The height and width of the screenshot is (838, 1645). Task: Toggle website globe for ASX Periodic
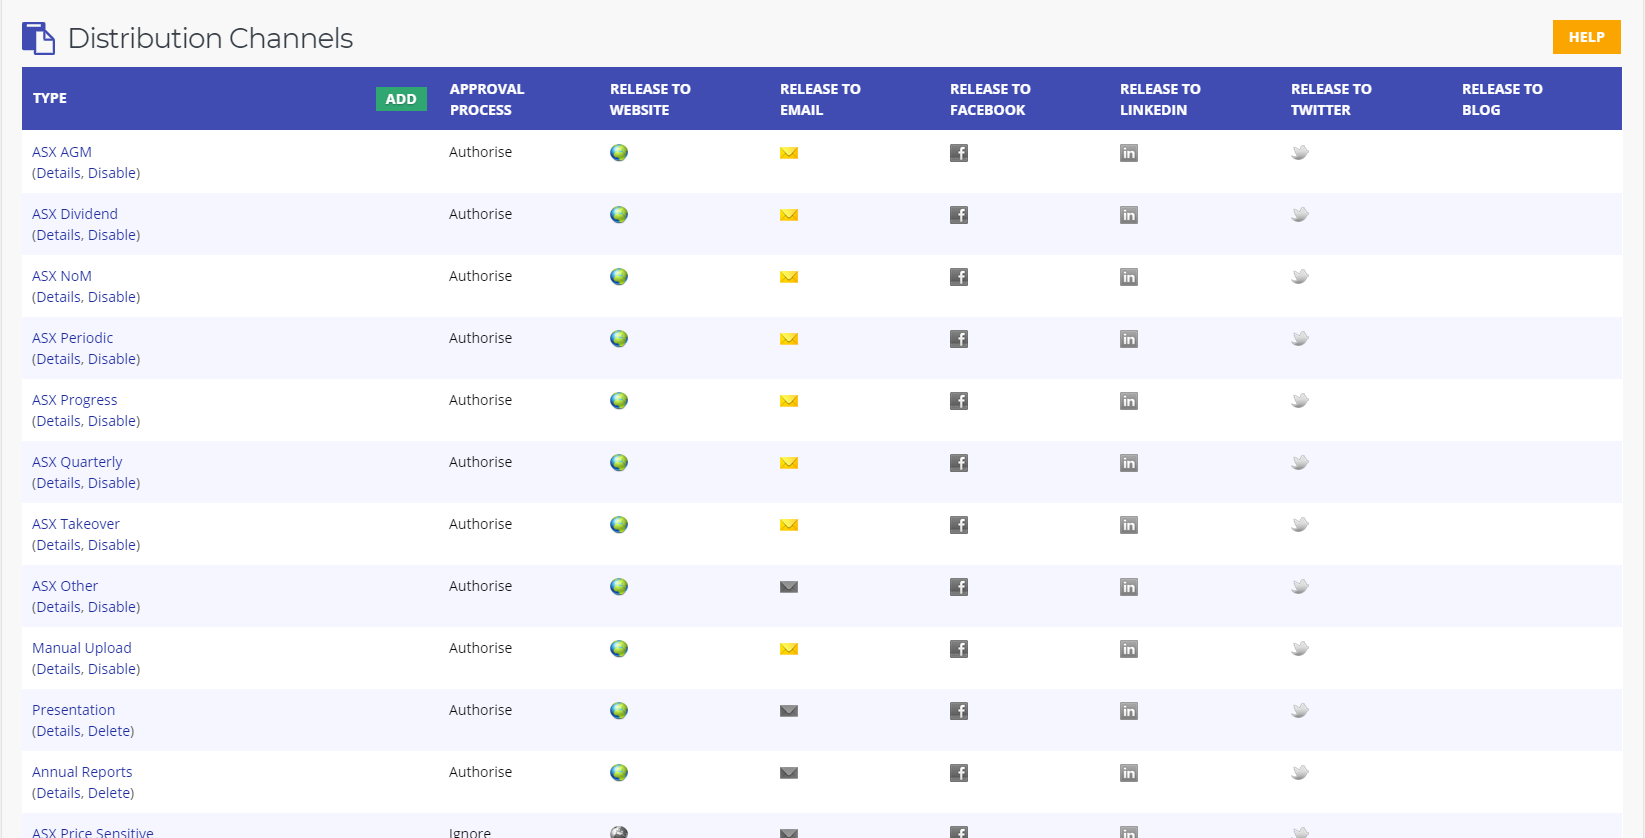click(x=619, y=339)
